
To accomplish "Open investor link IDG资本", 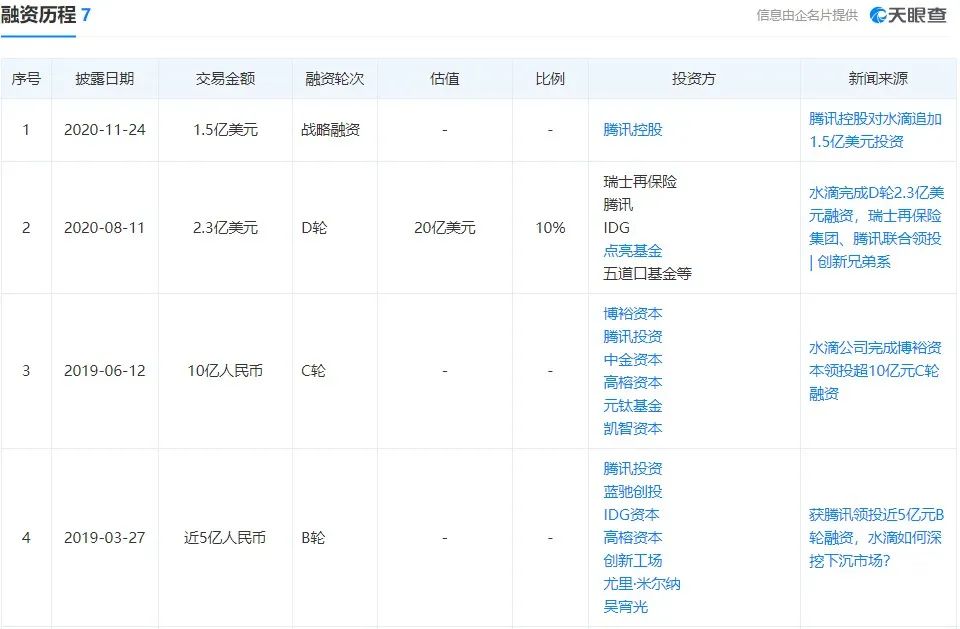I will pos(631,514).
